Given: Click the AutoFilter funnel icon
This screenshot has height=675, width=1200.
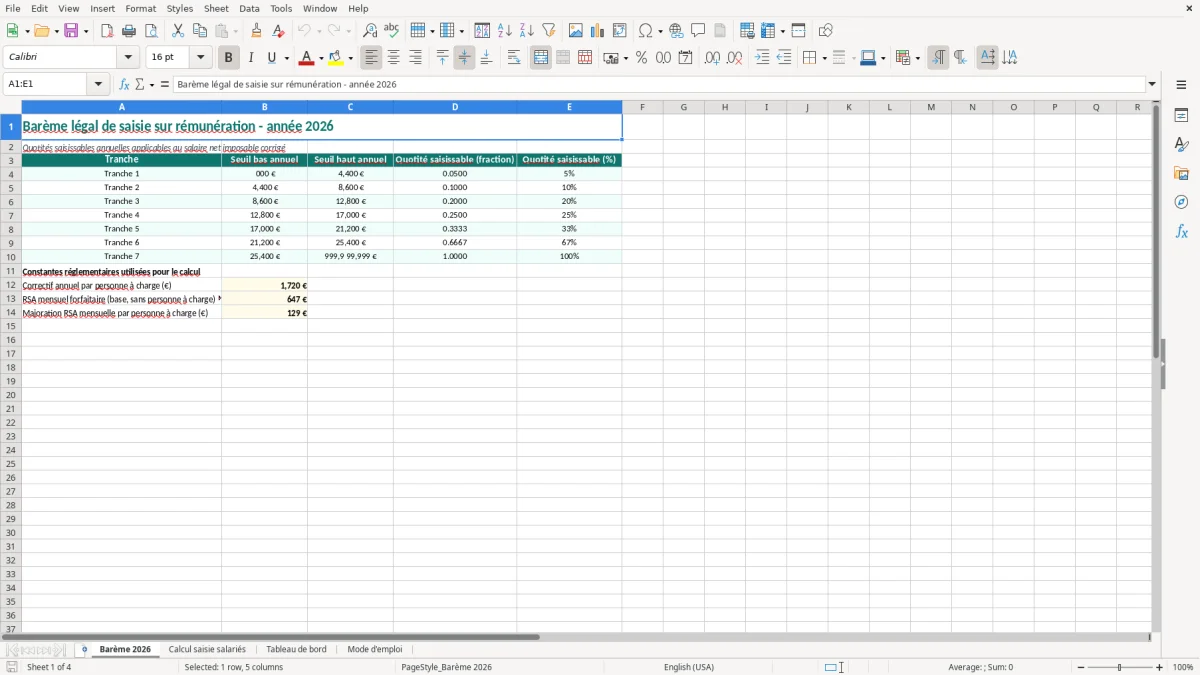Looking at the screenshot, I should tap(548, 31).
